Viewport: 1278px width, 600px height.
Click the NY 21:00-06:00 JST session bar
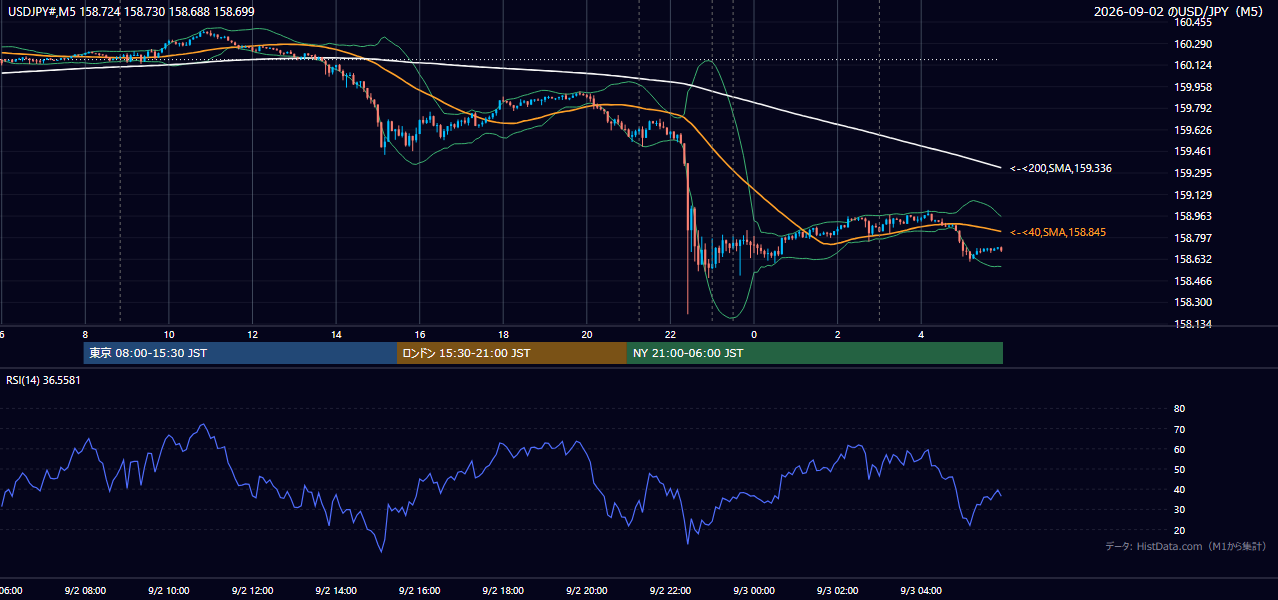(815, 353)
